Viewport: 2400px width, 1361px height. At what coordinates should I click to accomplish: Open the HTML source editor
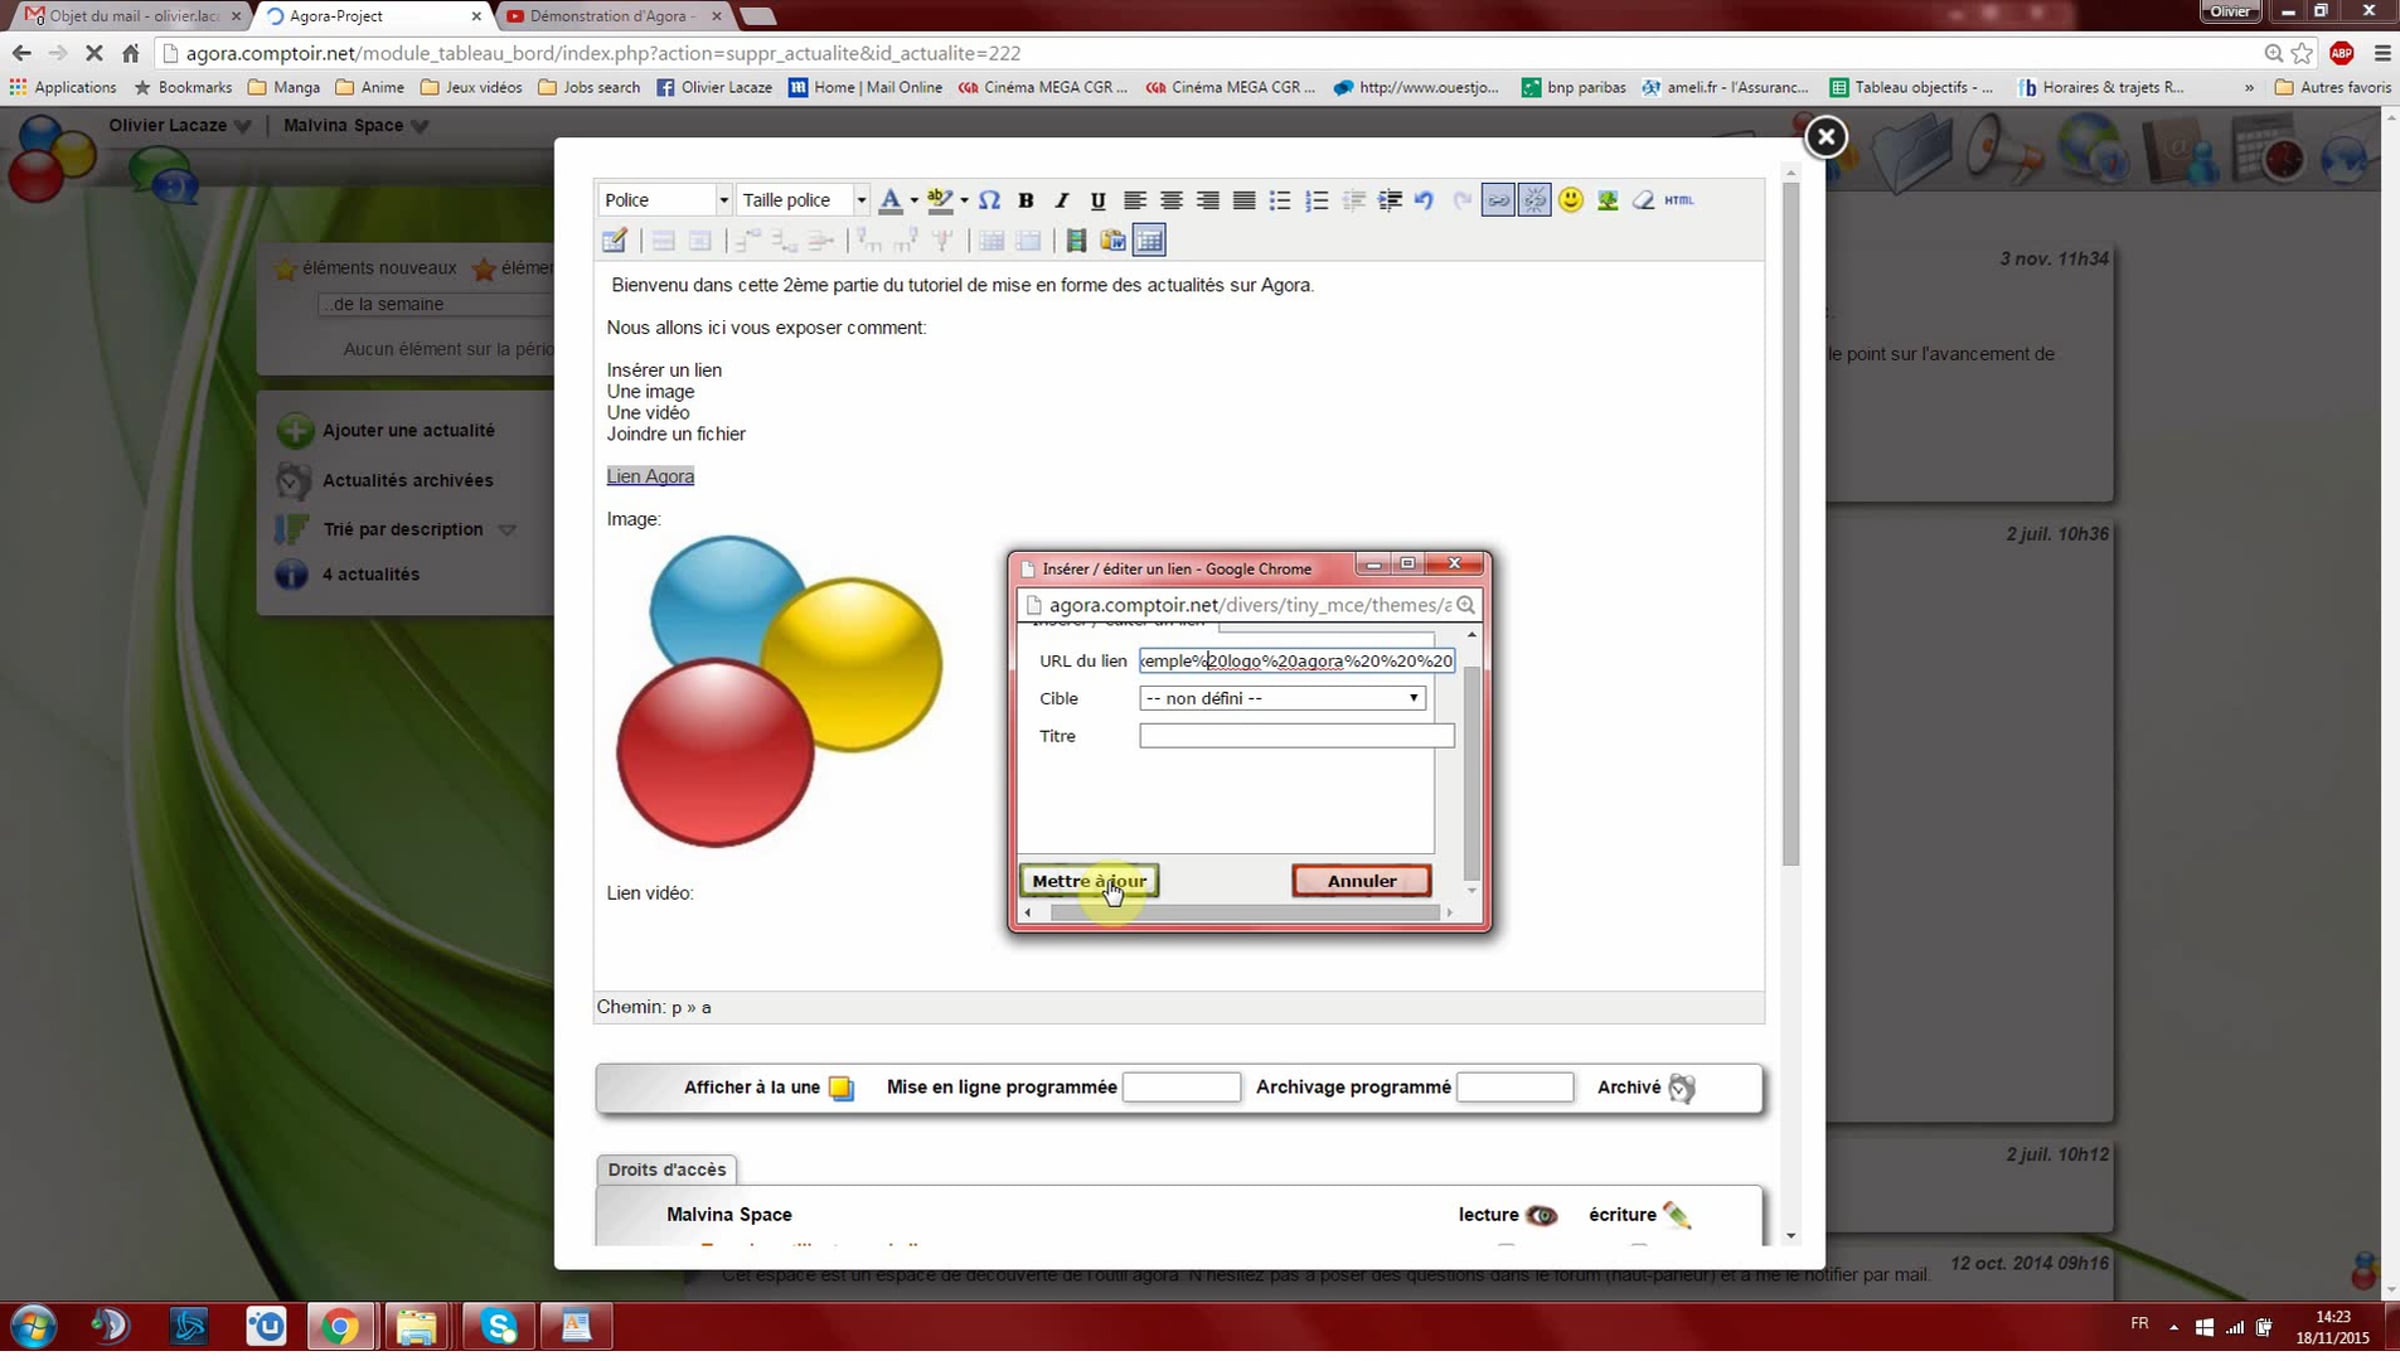click(1679, 200)
